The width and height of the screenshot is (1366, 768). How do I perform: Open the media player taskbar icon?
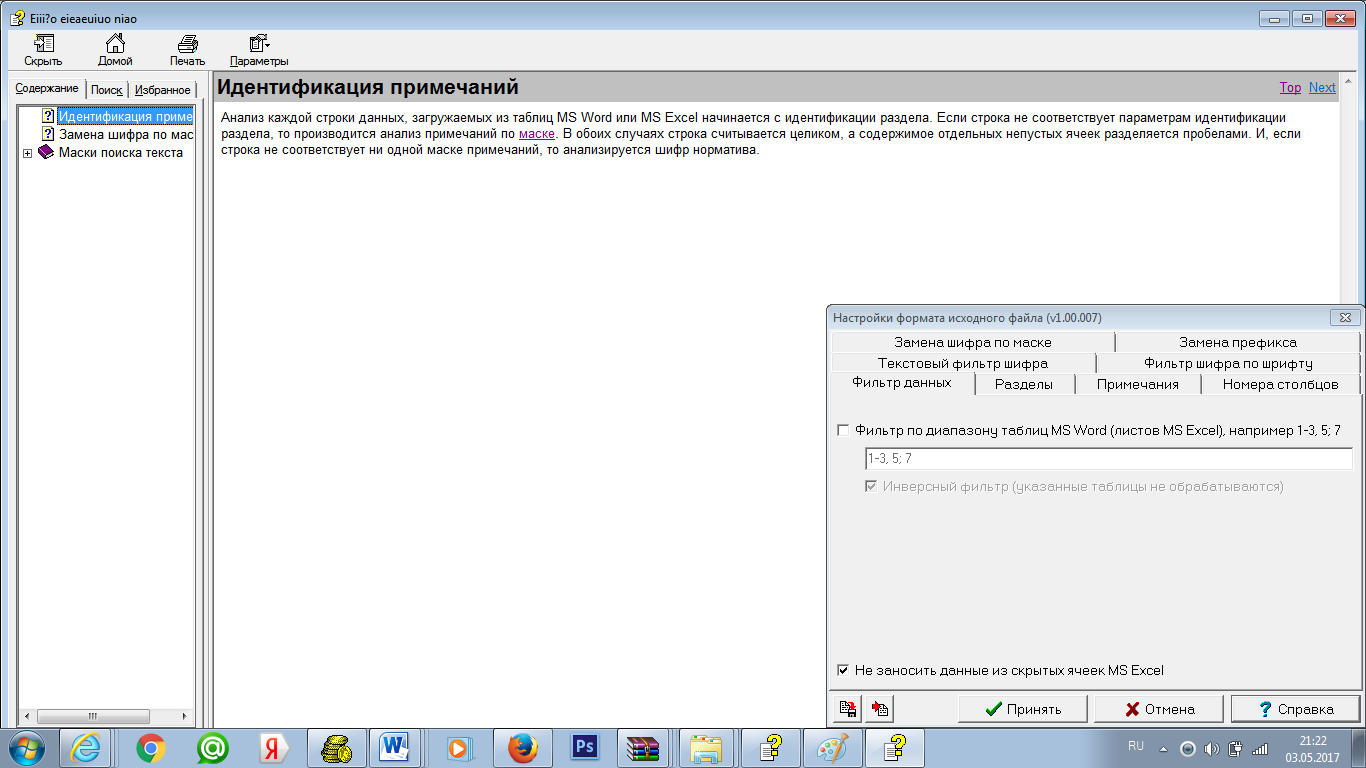458,747
